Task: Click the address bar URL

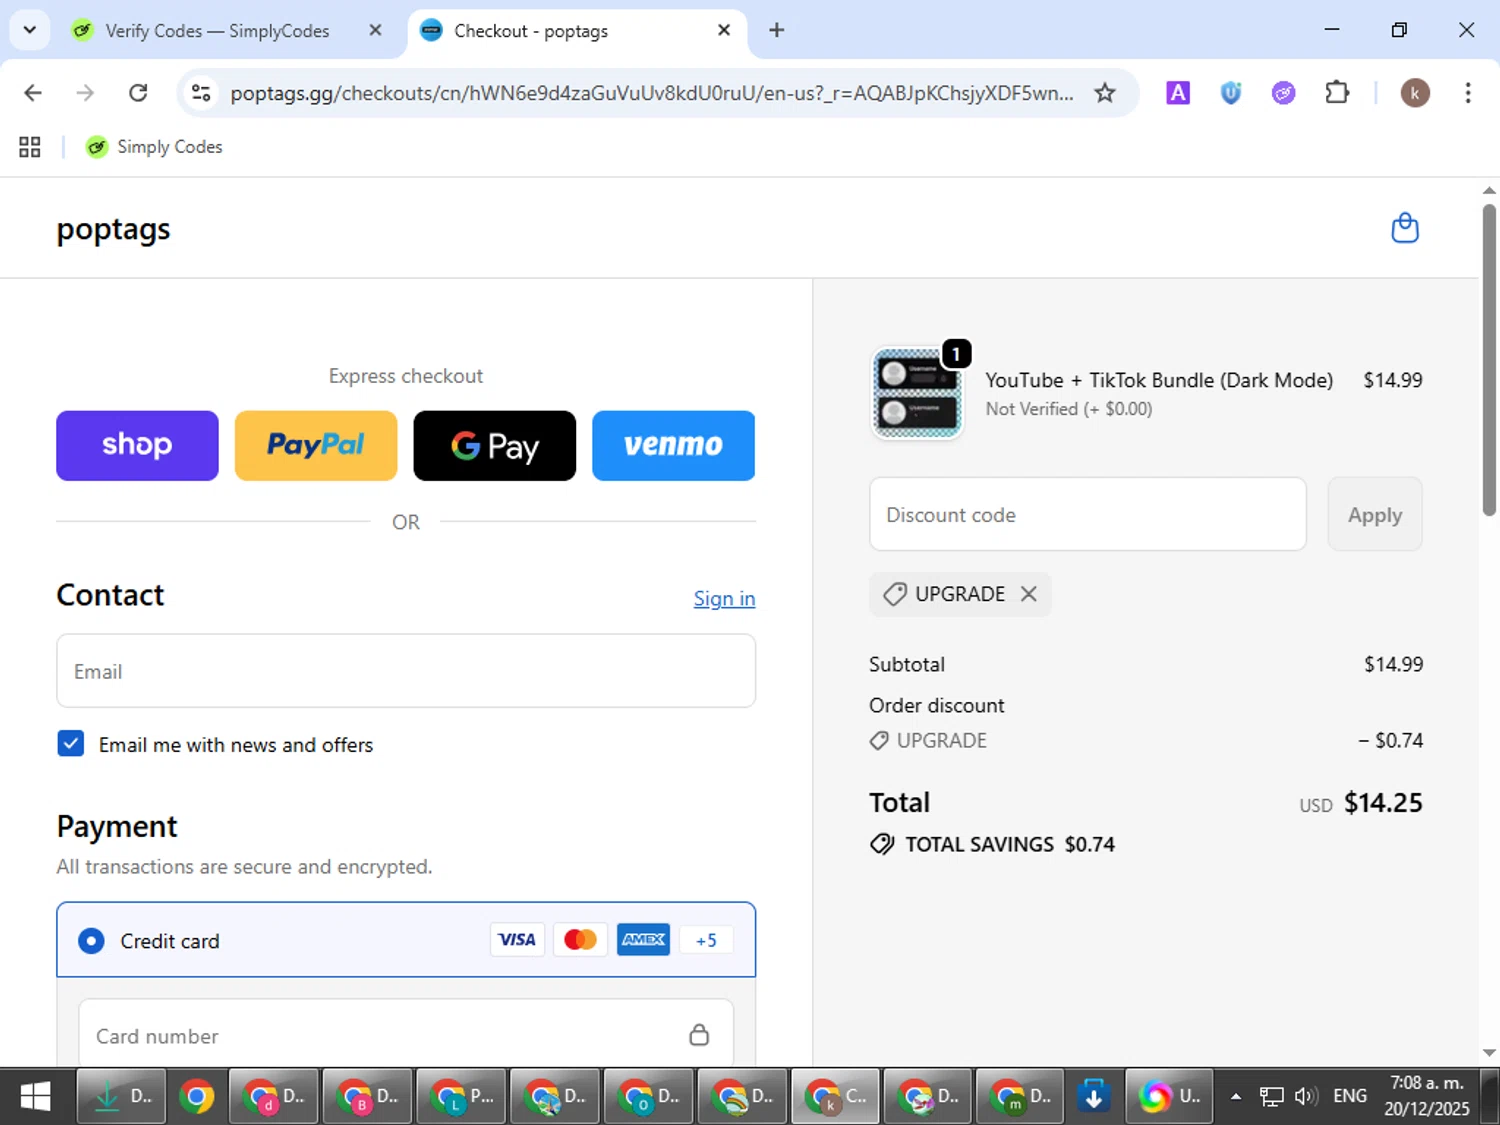Action: tap(652, 93)
